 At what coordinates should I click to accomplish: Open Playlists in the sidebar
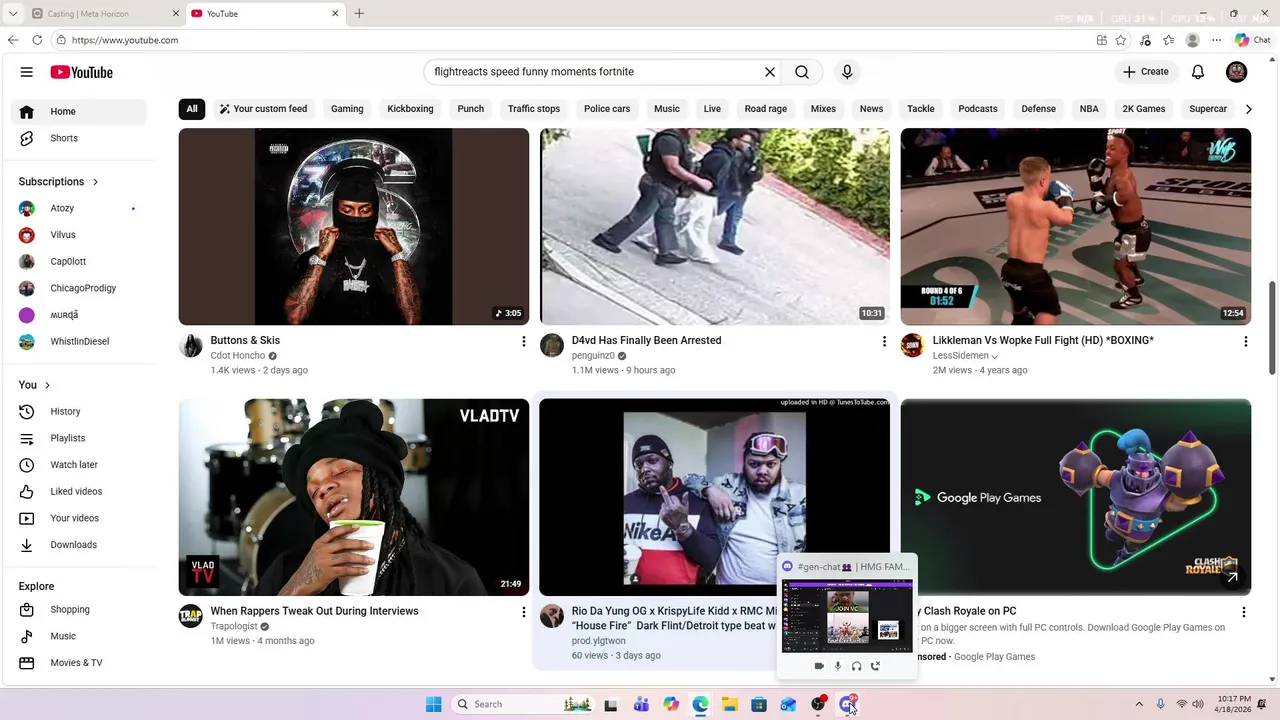pos(76,438)
